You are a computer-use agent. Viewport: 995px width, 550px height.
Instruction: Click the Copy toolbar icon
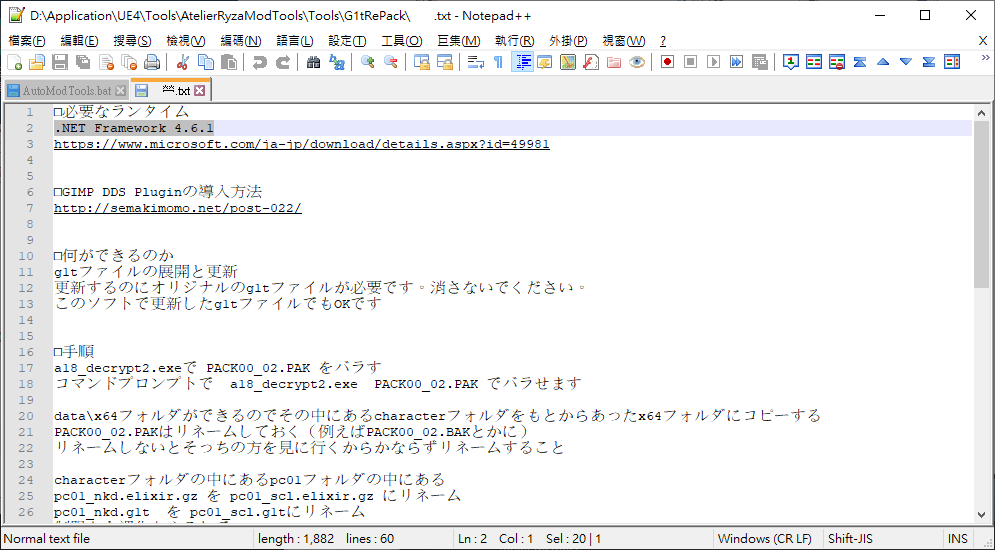206,62
